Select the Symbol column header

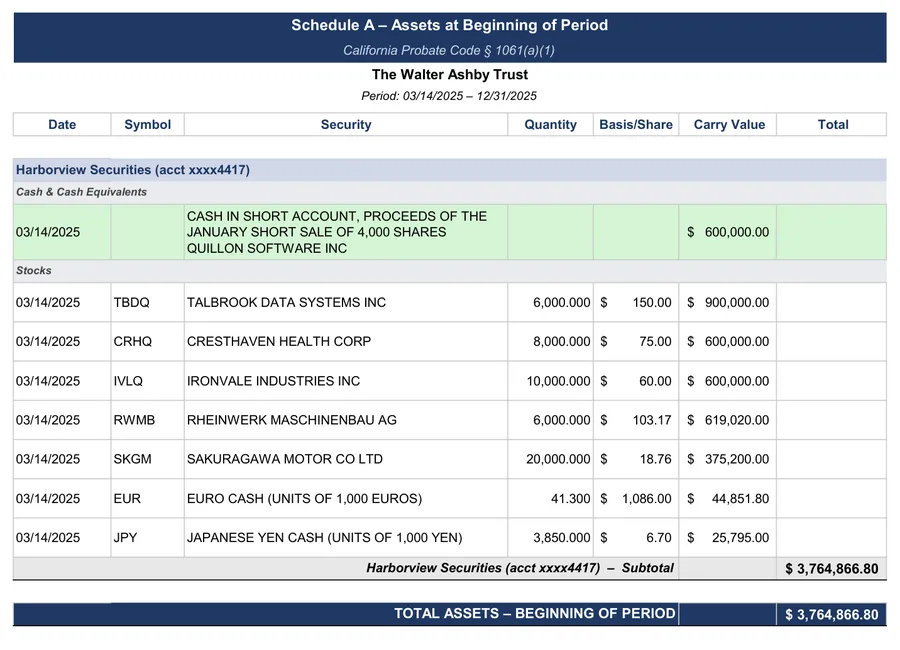148,125
